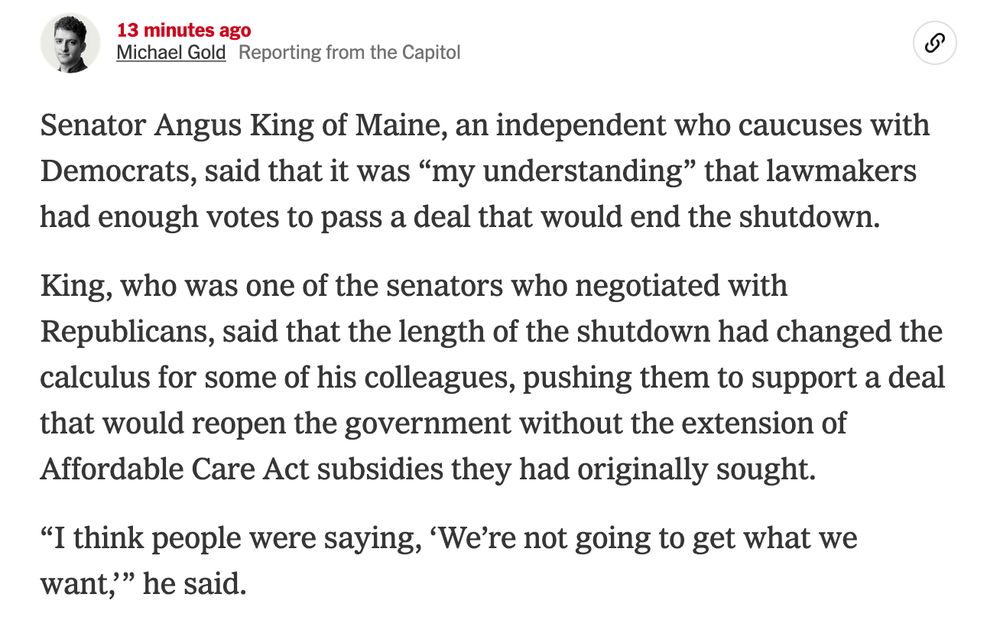
Task: Click 'Reporting from the Capitol' text
Action: [352, 52]
